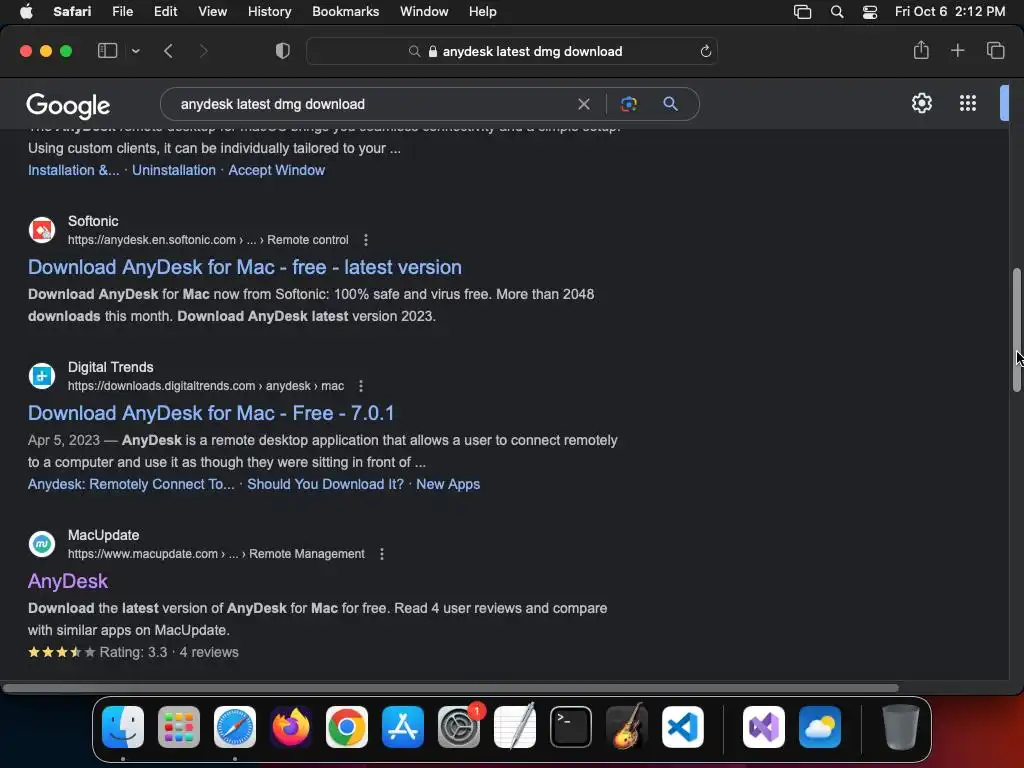
Task: Launch Visual Studio from the Dock
Action: tap(764, 727)
